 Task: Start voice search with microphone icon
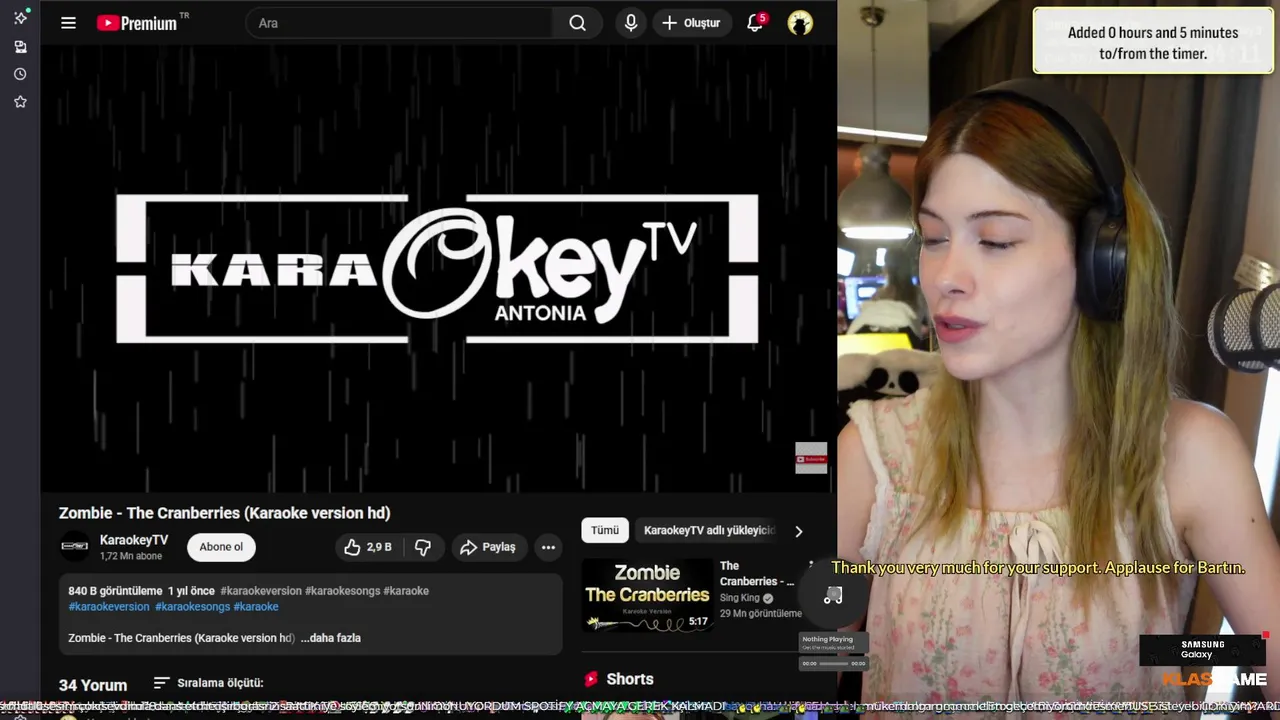pos(630,23)
